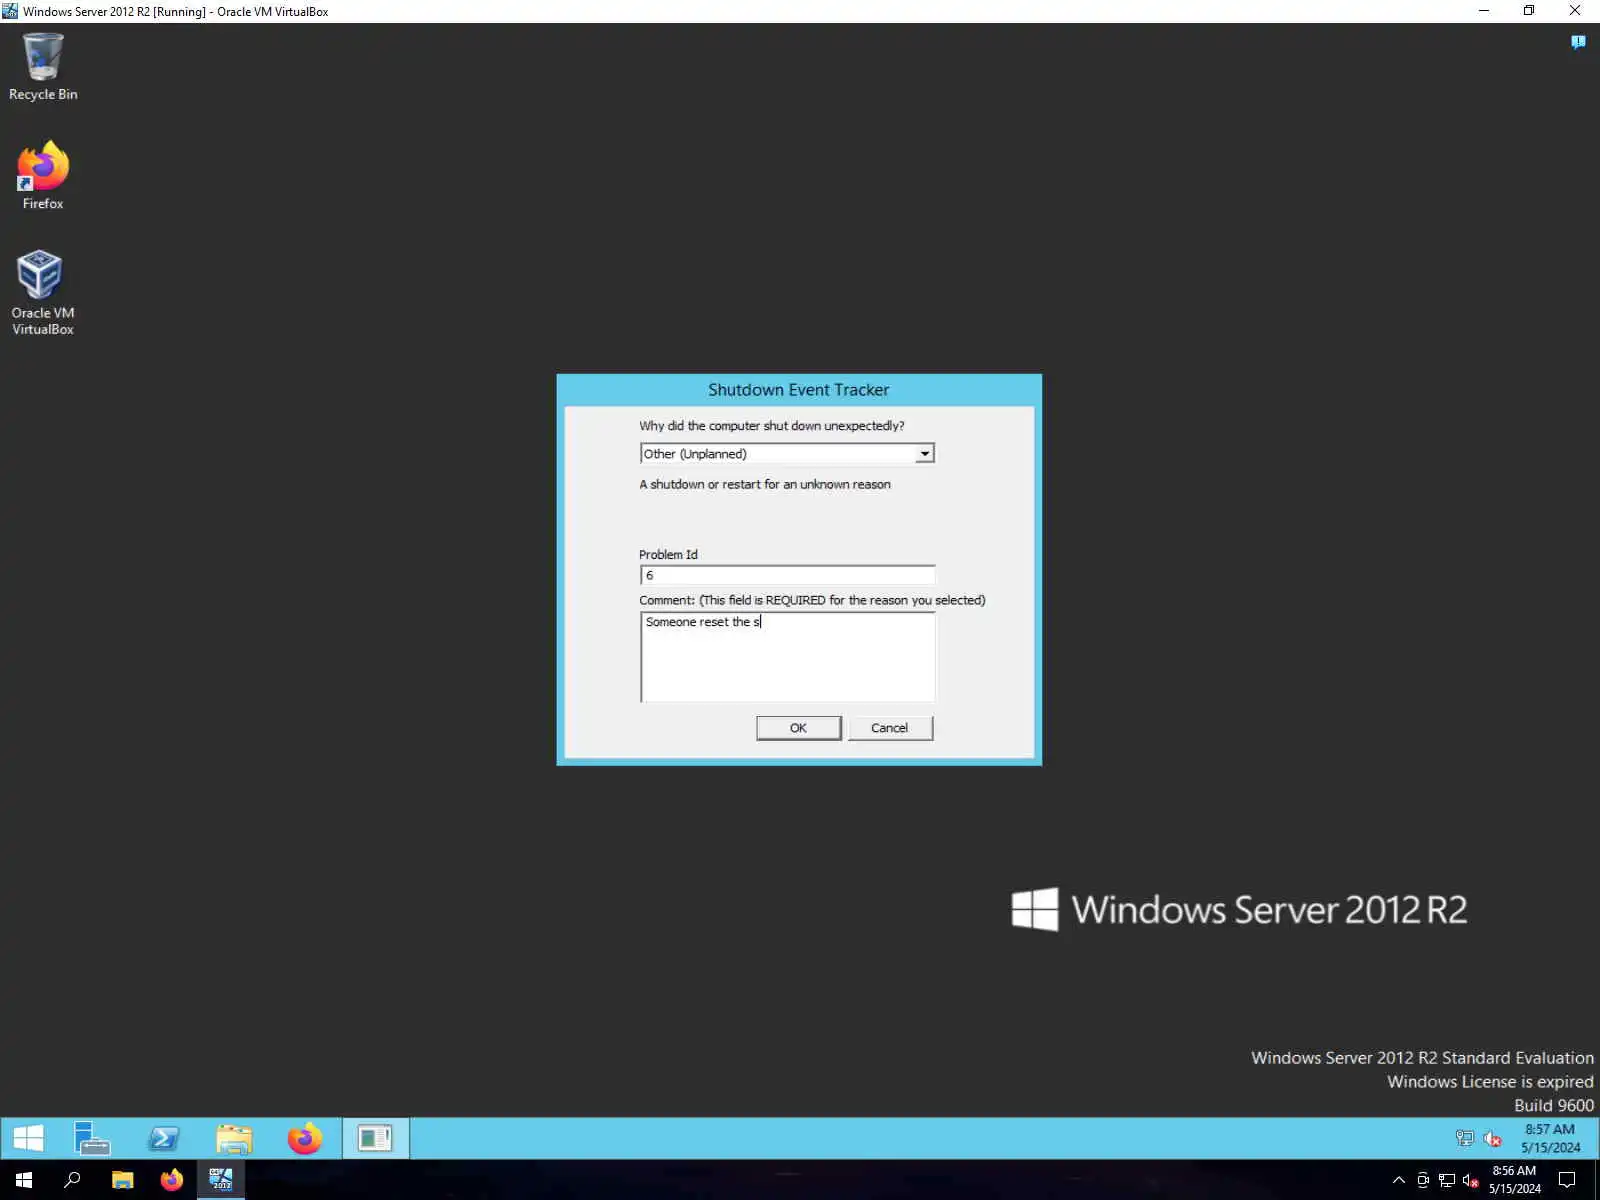
Task: Open File Explorer on host taskbar
Action: pos(122,1180)
